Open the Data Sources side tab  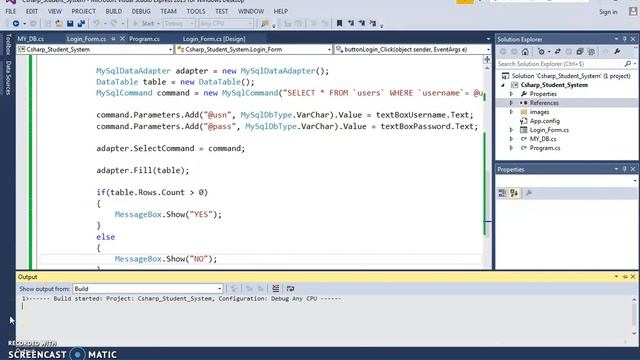pyautogui.click(x=8, y=78)
